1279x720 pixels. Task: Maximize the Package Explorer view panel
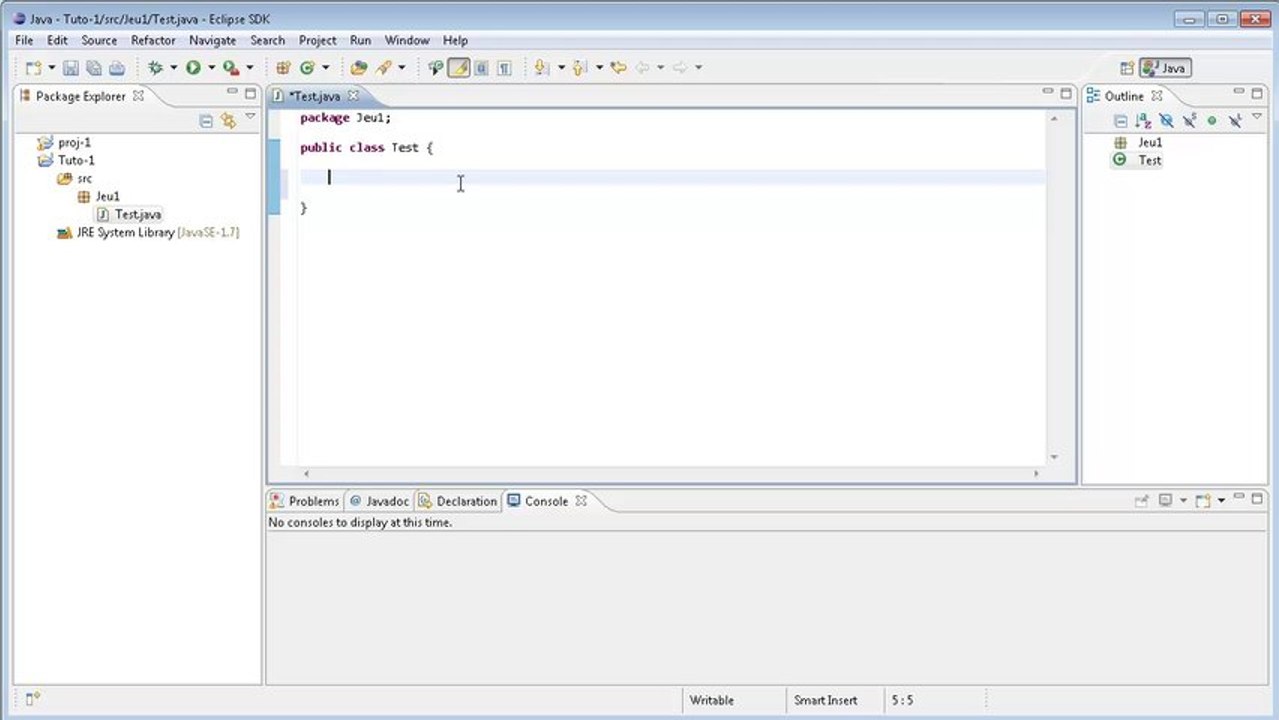(x=250, y=92)
